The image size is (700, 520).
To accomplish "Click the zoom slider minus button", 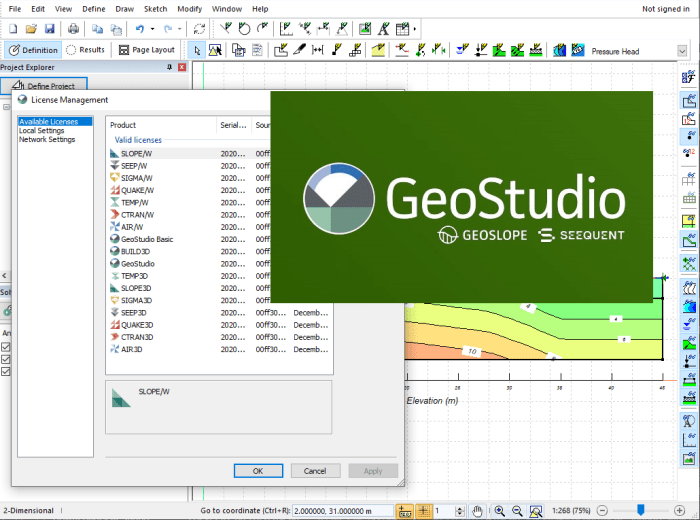I will (x=602, y=510).
